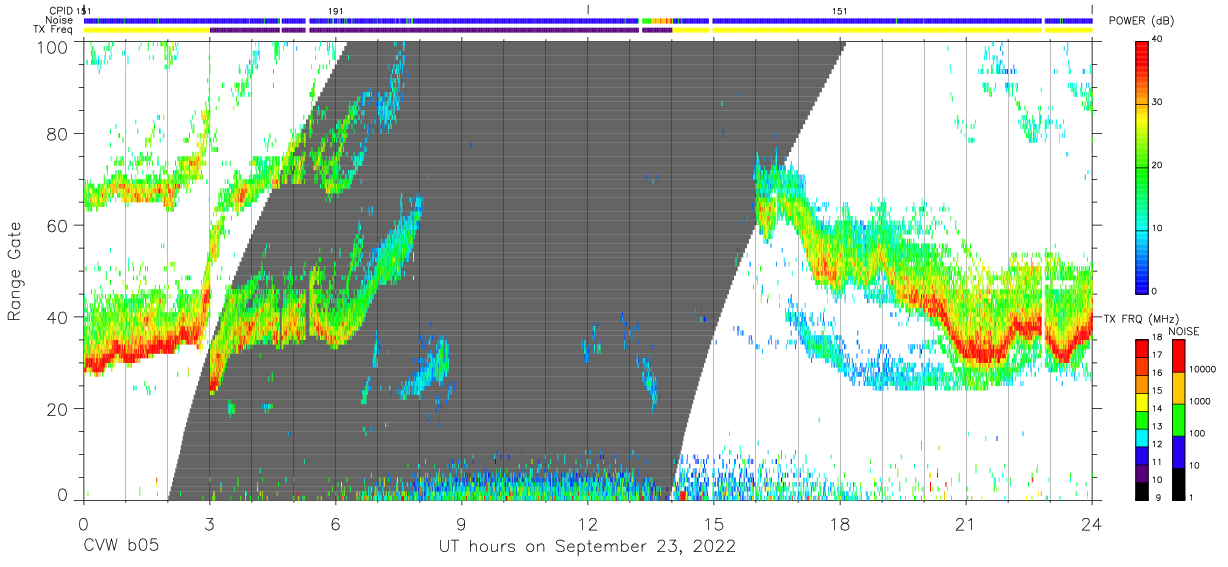Click the 'CPID' row label
This screenshot has height=567, width=1228.
point(60,10)
